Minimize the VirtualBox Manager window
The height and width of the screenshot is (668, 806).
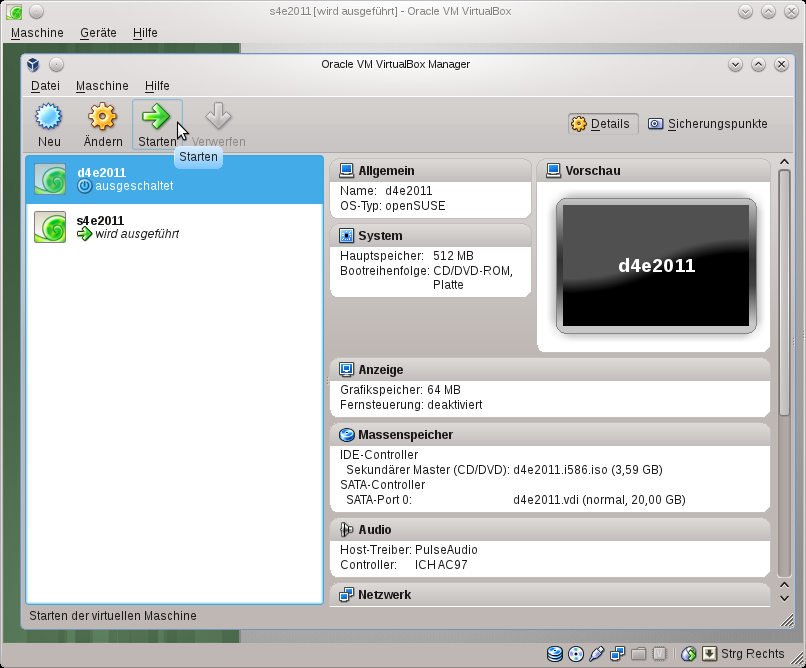(736, 65)
